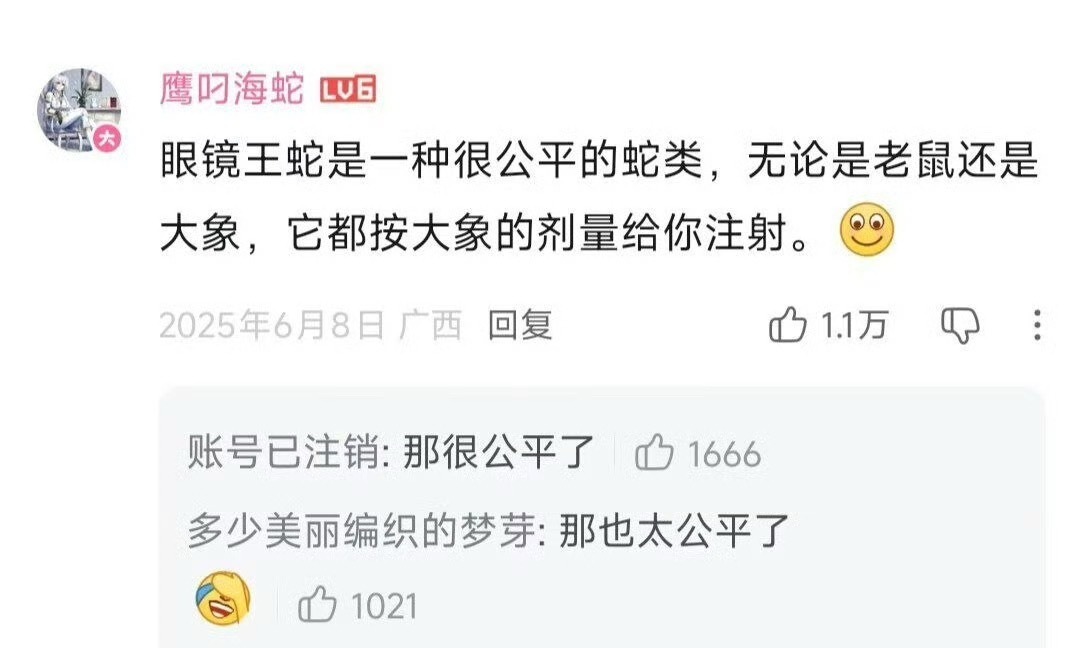Like the main comment with thumbs-up icon
1080x648 pixels.
(x=787, y=324)
